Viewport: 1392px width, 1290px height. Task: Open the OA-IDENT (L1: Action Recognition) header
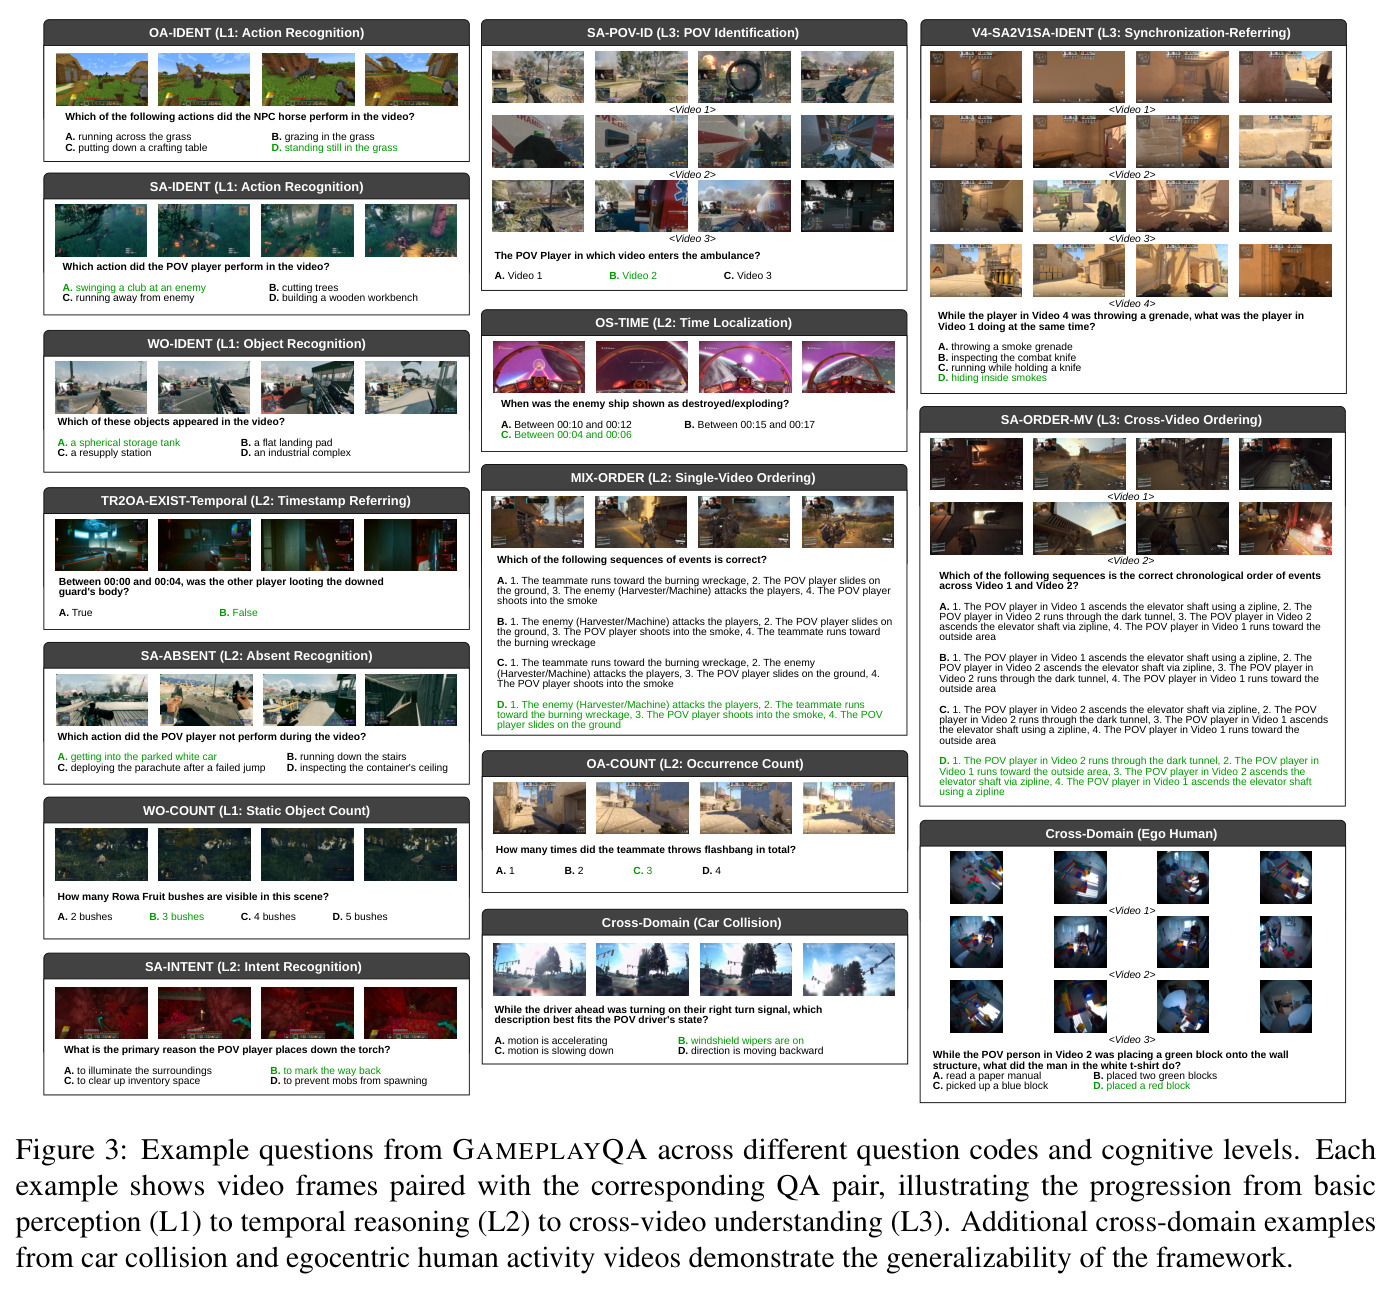[x=256, y=33]
